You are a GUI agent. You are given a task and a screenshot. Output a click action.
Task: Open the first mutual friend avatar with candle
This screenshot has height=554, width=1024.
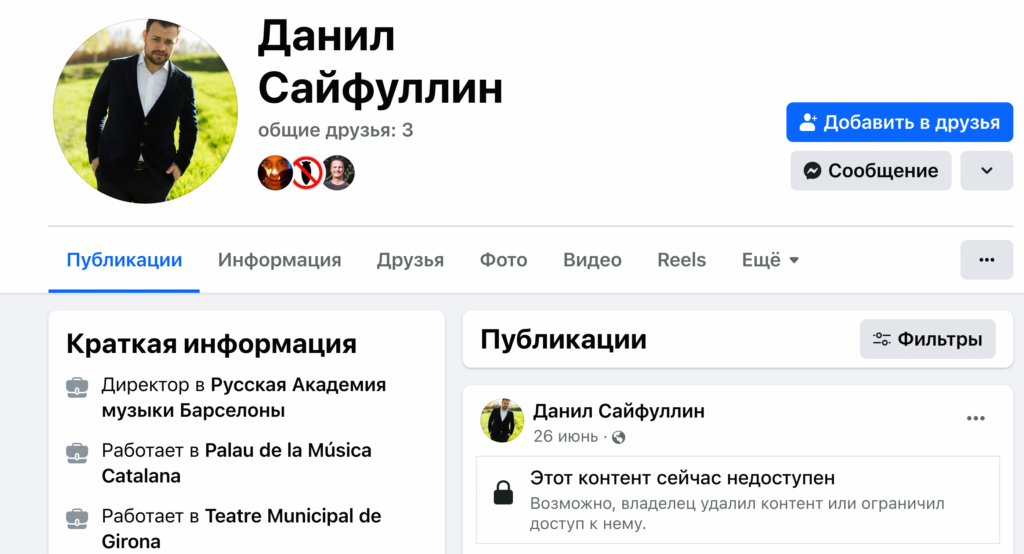pyautogui.click(x=274, y=172)
